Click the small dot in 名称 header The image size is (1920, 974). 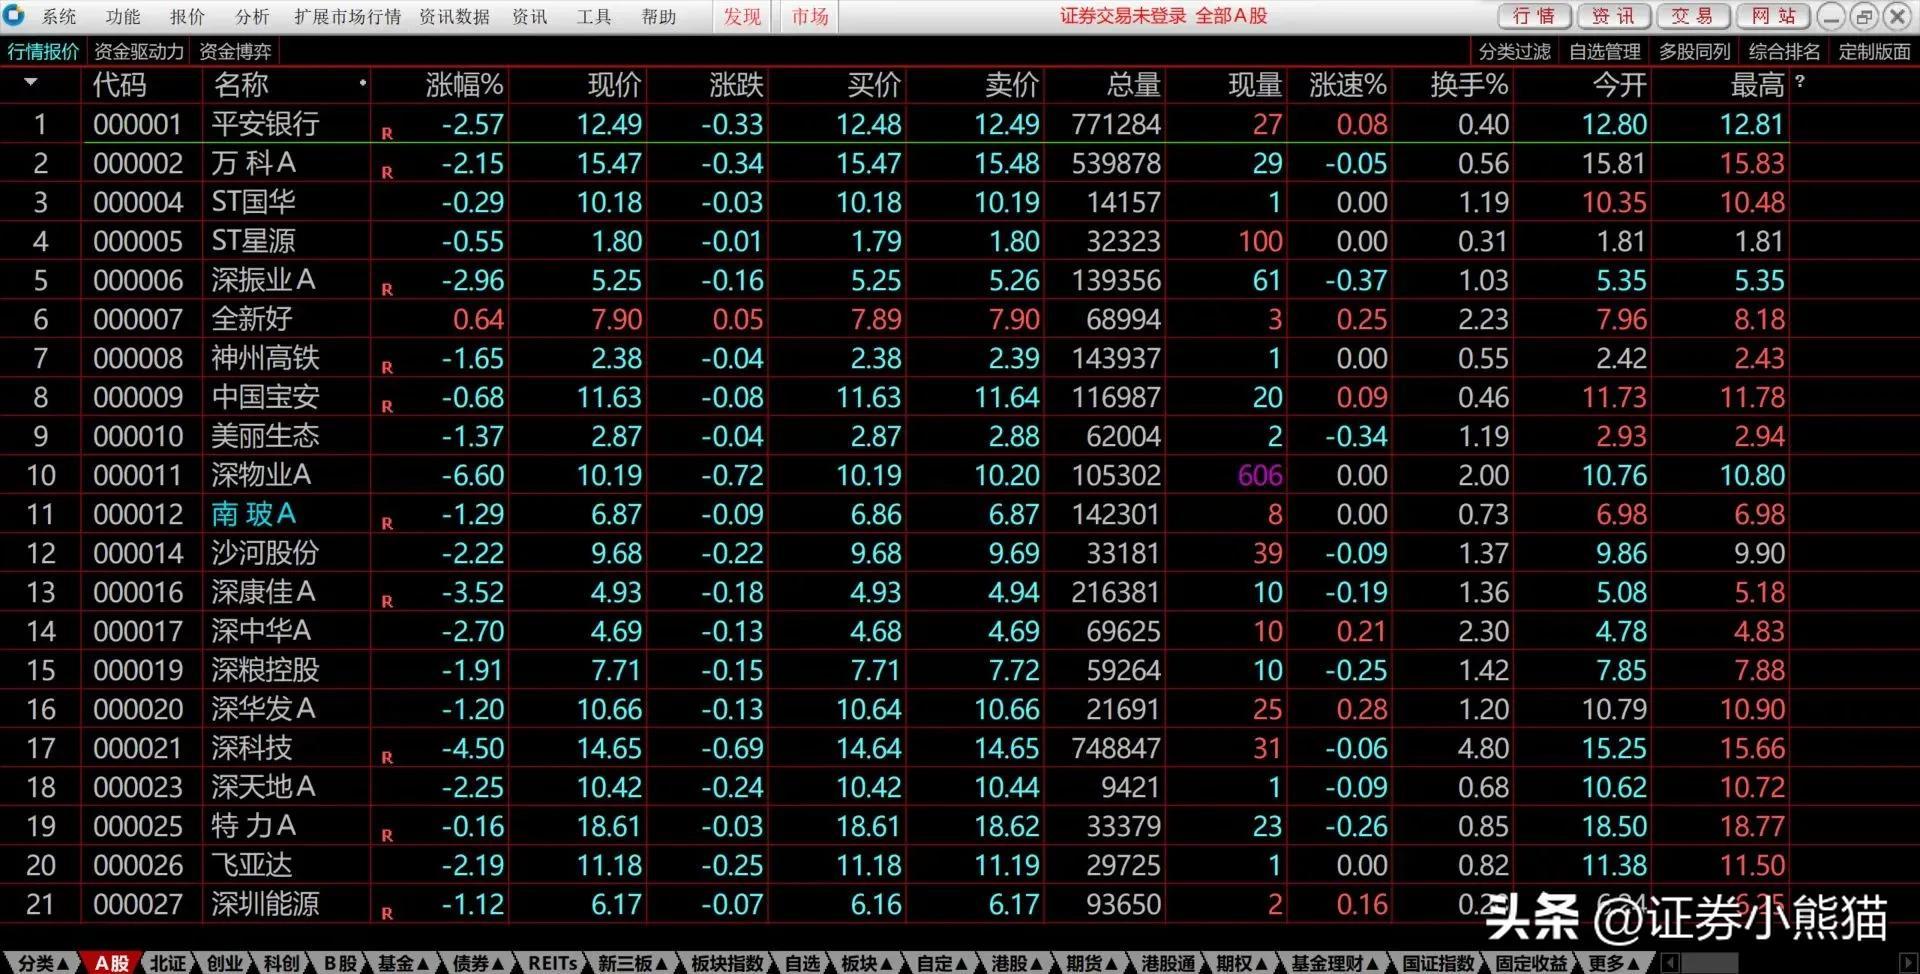362,83
